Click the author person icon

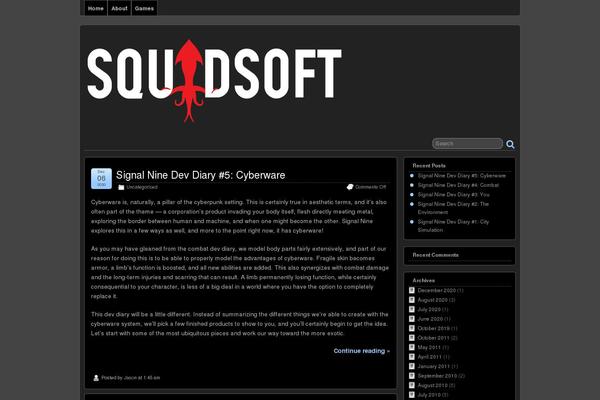tap(96, 378)
